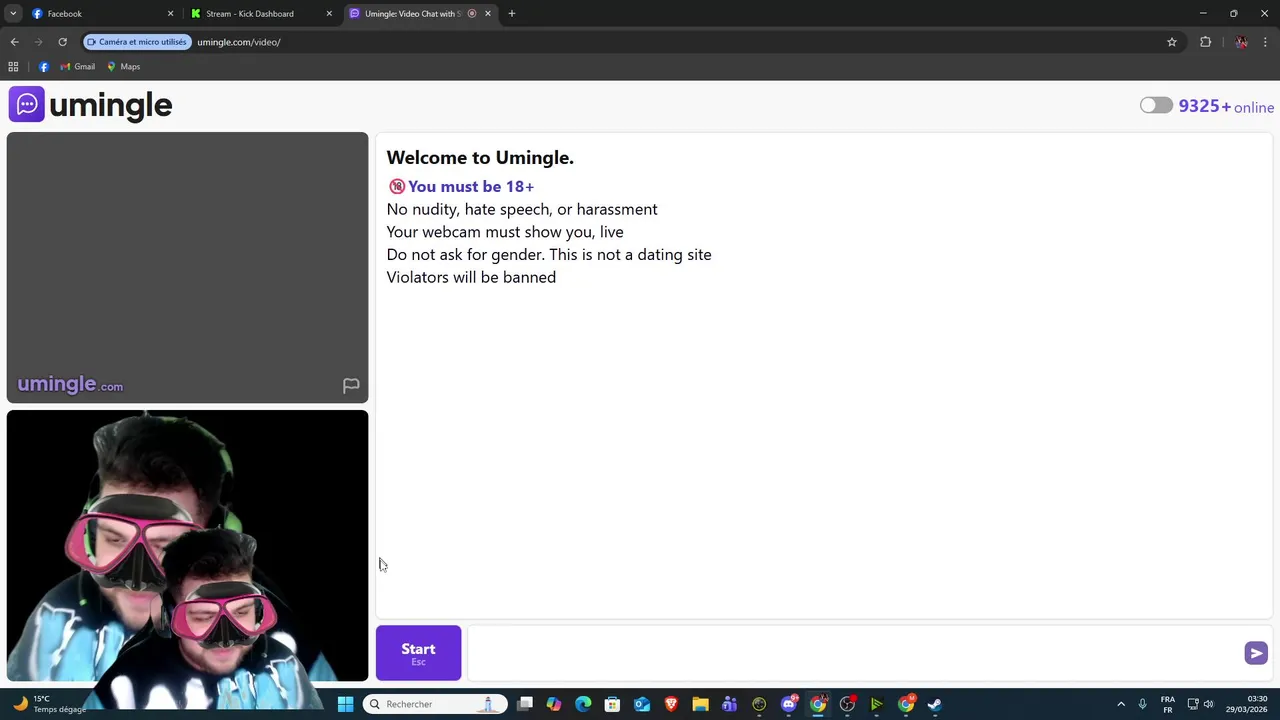This screenshot has height=720, width=1280.
Task: Reload the page
Action: point(62,42)
